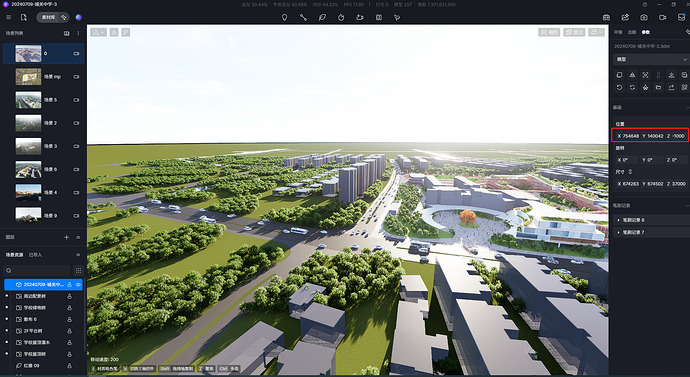Toggle the lock on the 2F平台树 row
This screenshot has height=377, width=690.
tap(70, 331)
